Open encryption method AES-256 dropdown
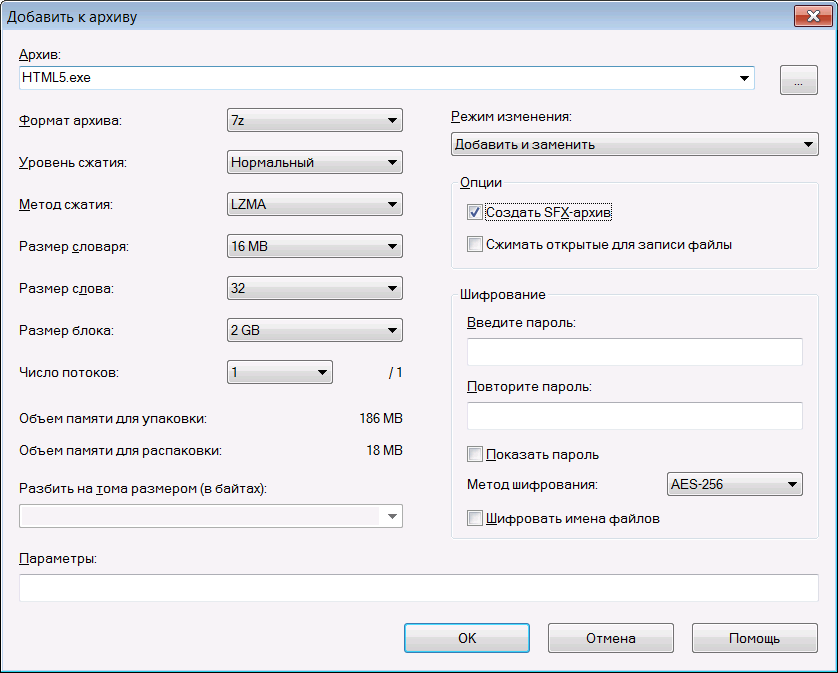838x673 pixels. click(734, 484)
